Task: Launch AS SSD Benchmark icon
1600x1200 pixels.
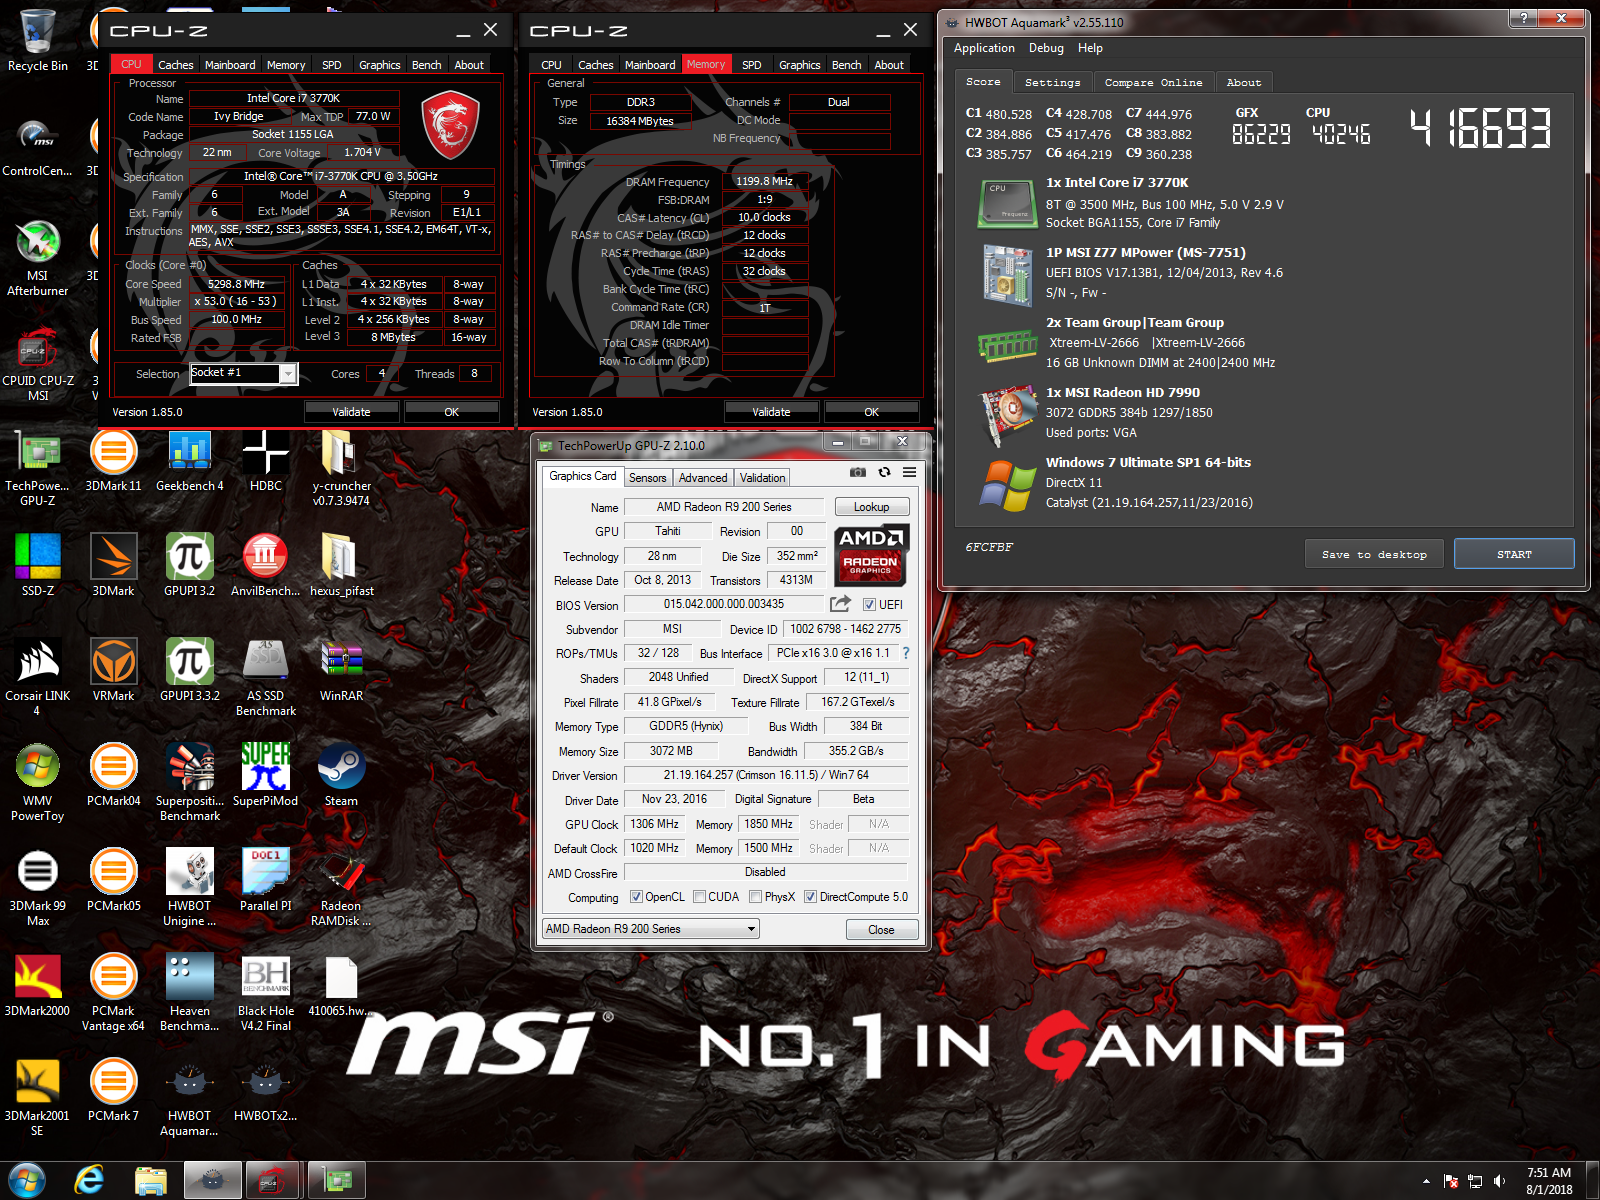Action: [266, 678]
